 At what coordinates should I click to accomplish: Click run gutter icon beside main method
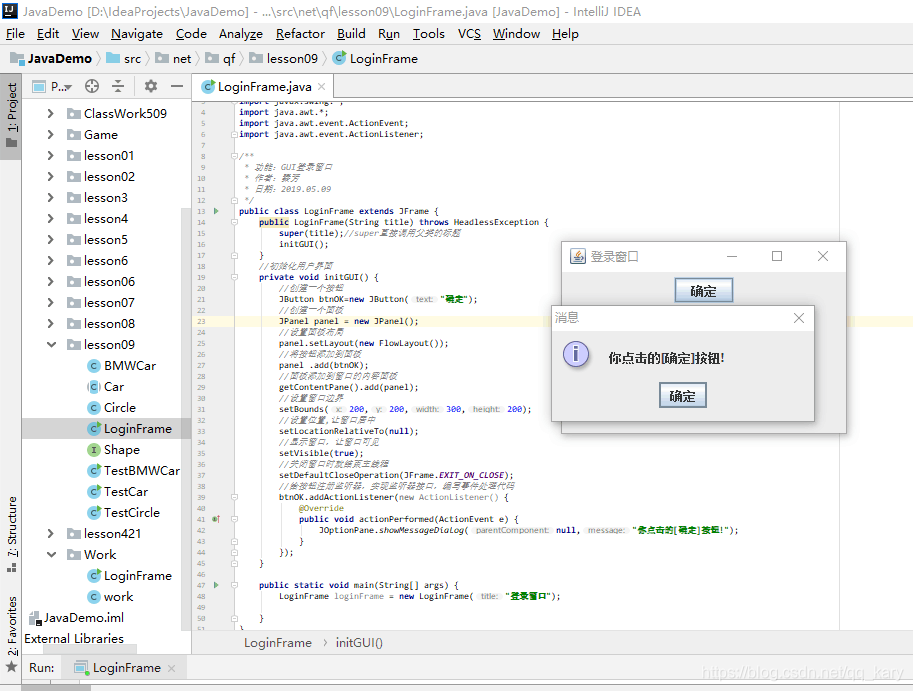point(216,585)
